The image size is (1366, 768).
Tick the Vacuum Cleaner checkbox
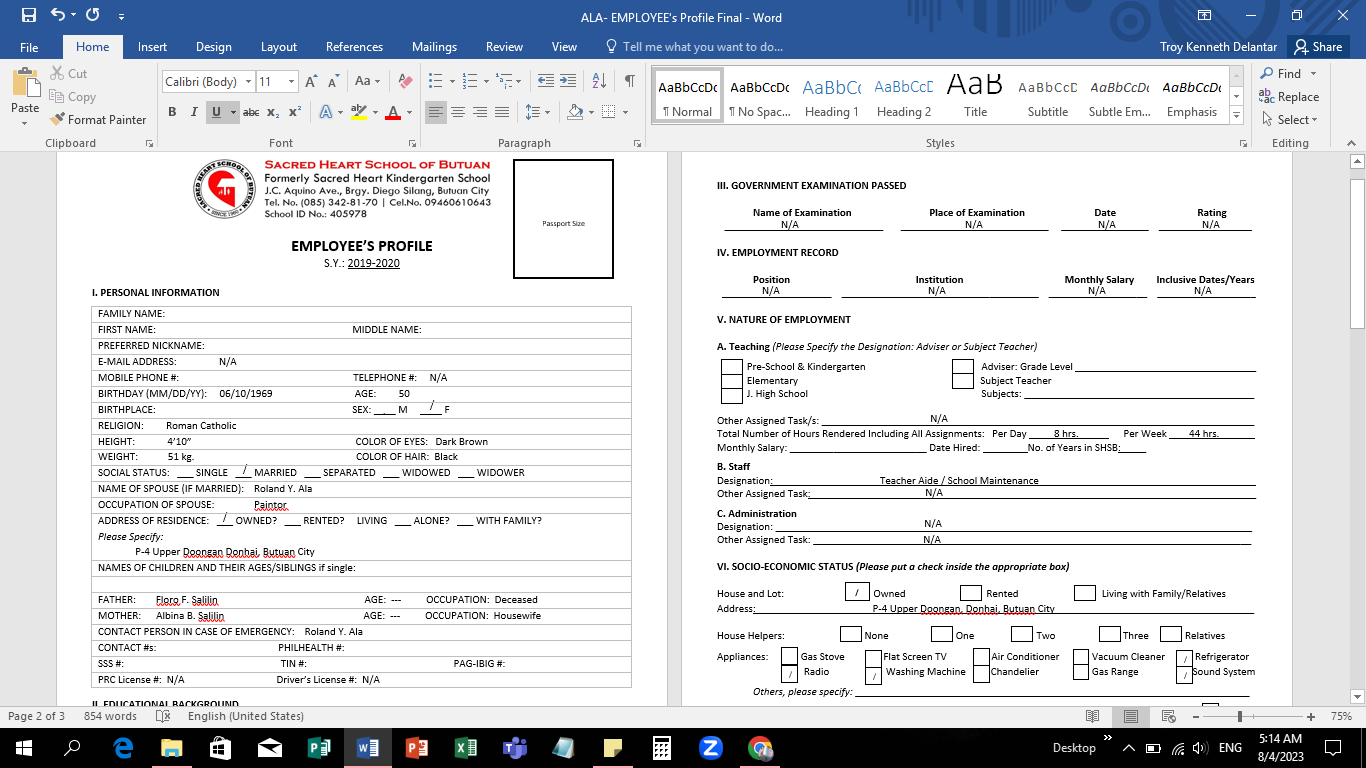[1081, 657]
